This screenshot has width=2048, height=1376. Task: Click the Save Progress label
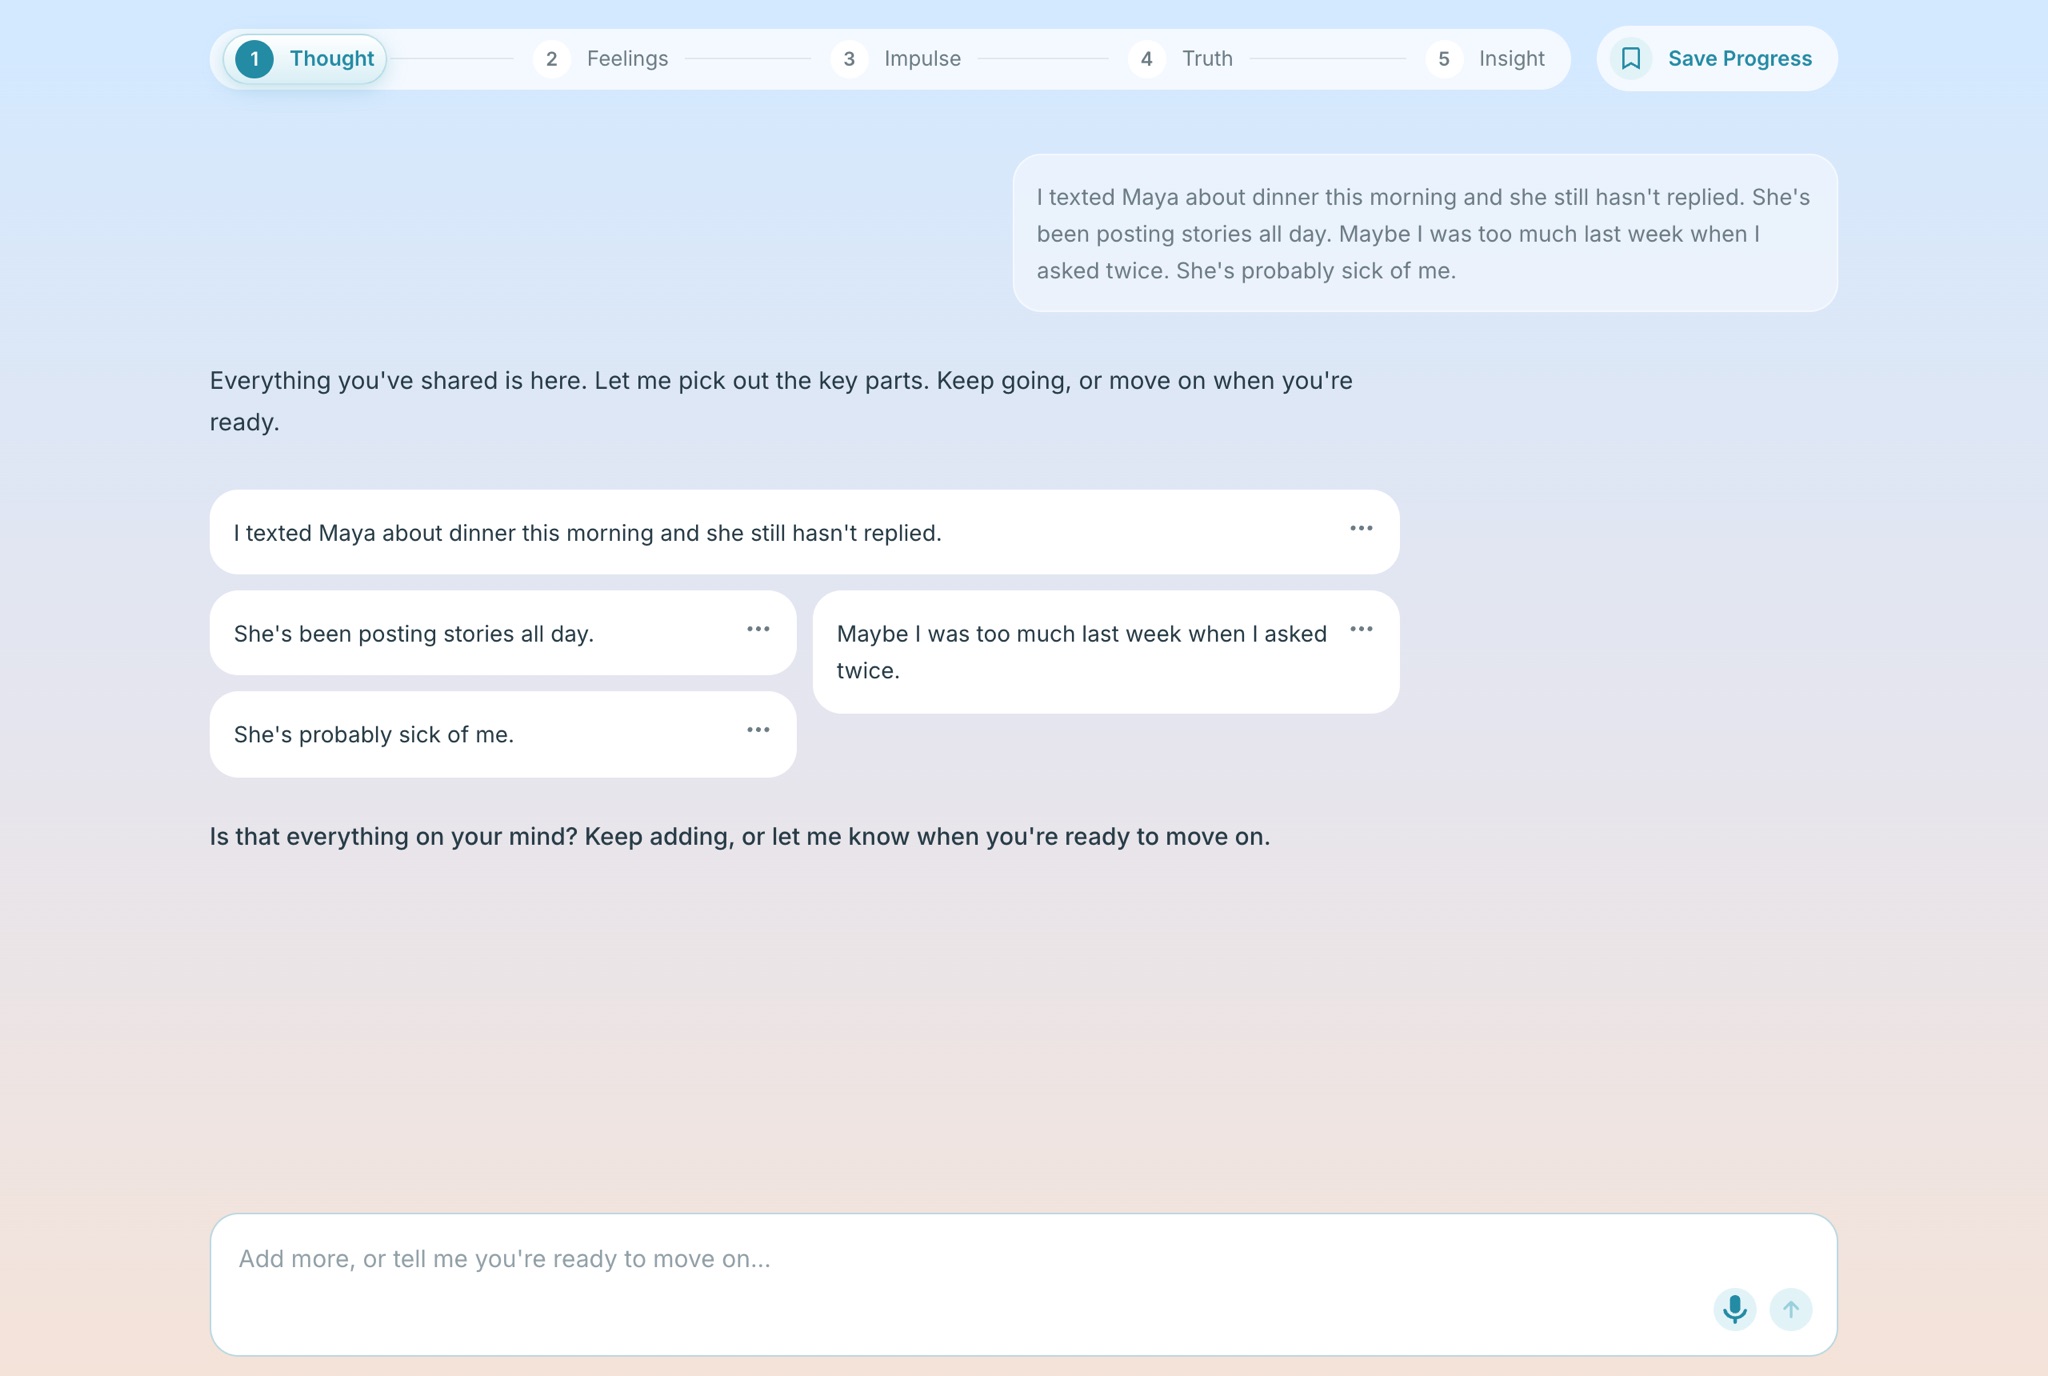[1740, 59]
